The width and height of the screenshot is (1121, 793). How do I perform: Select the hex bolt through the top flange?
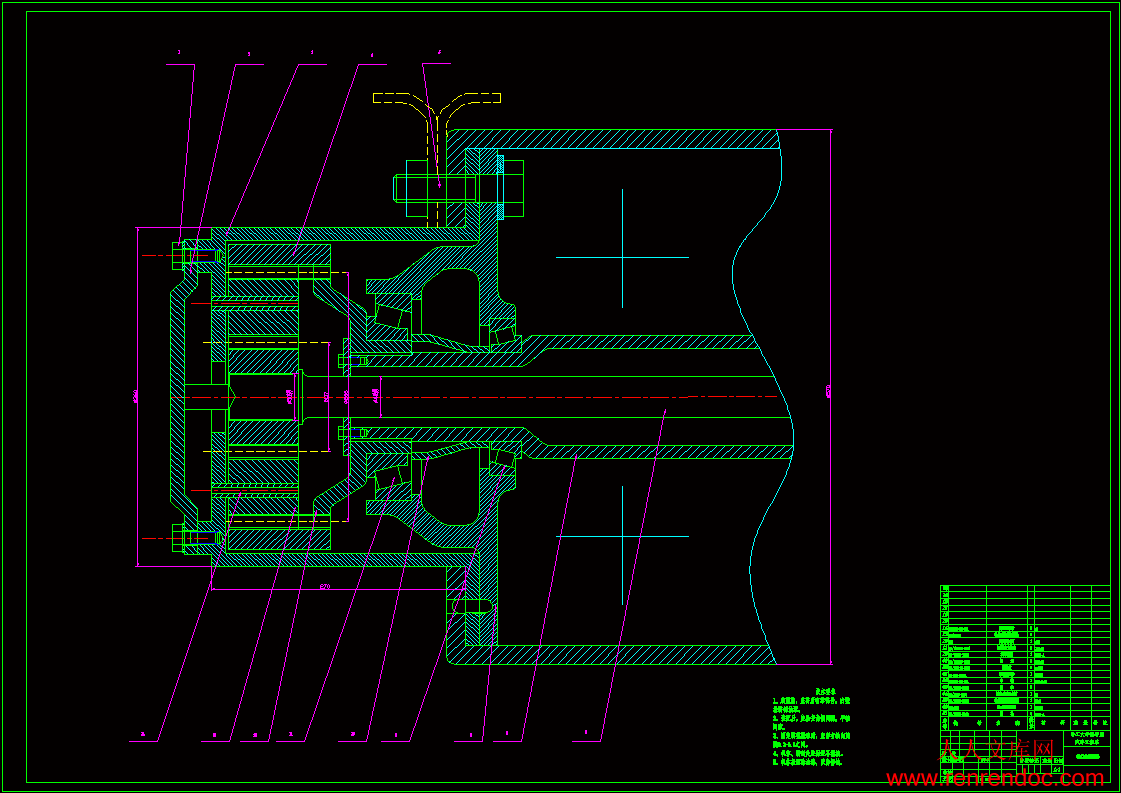[x=458, y=188]
